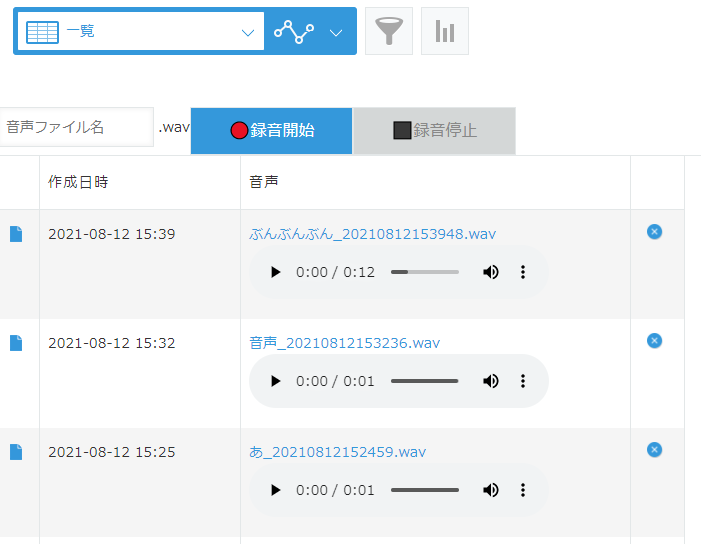Play the あ_20210812152459 audio clip
The height and width of the screenshot is (544, 701).
point(275,490)
